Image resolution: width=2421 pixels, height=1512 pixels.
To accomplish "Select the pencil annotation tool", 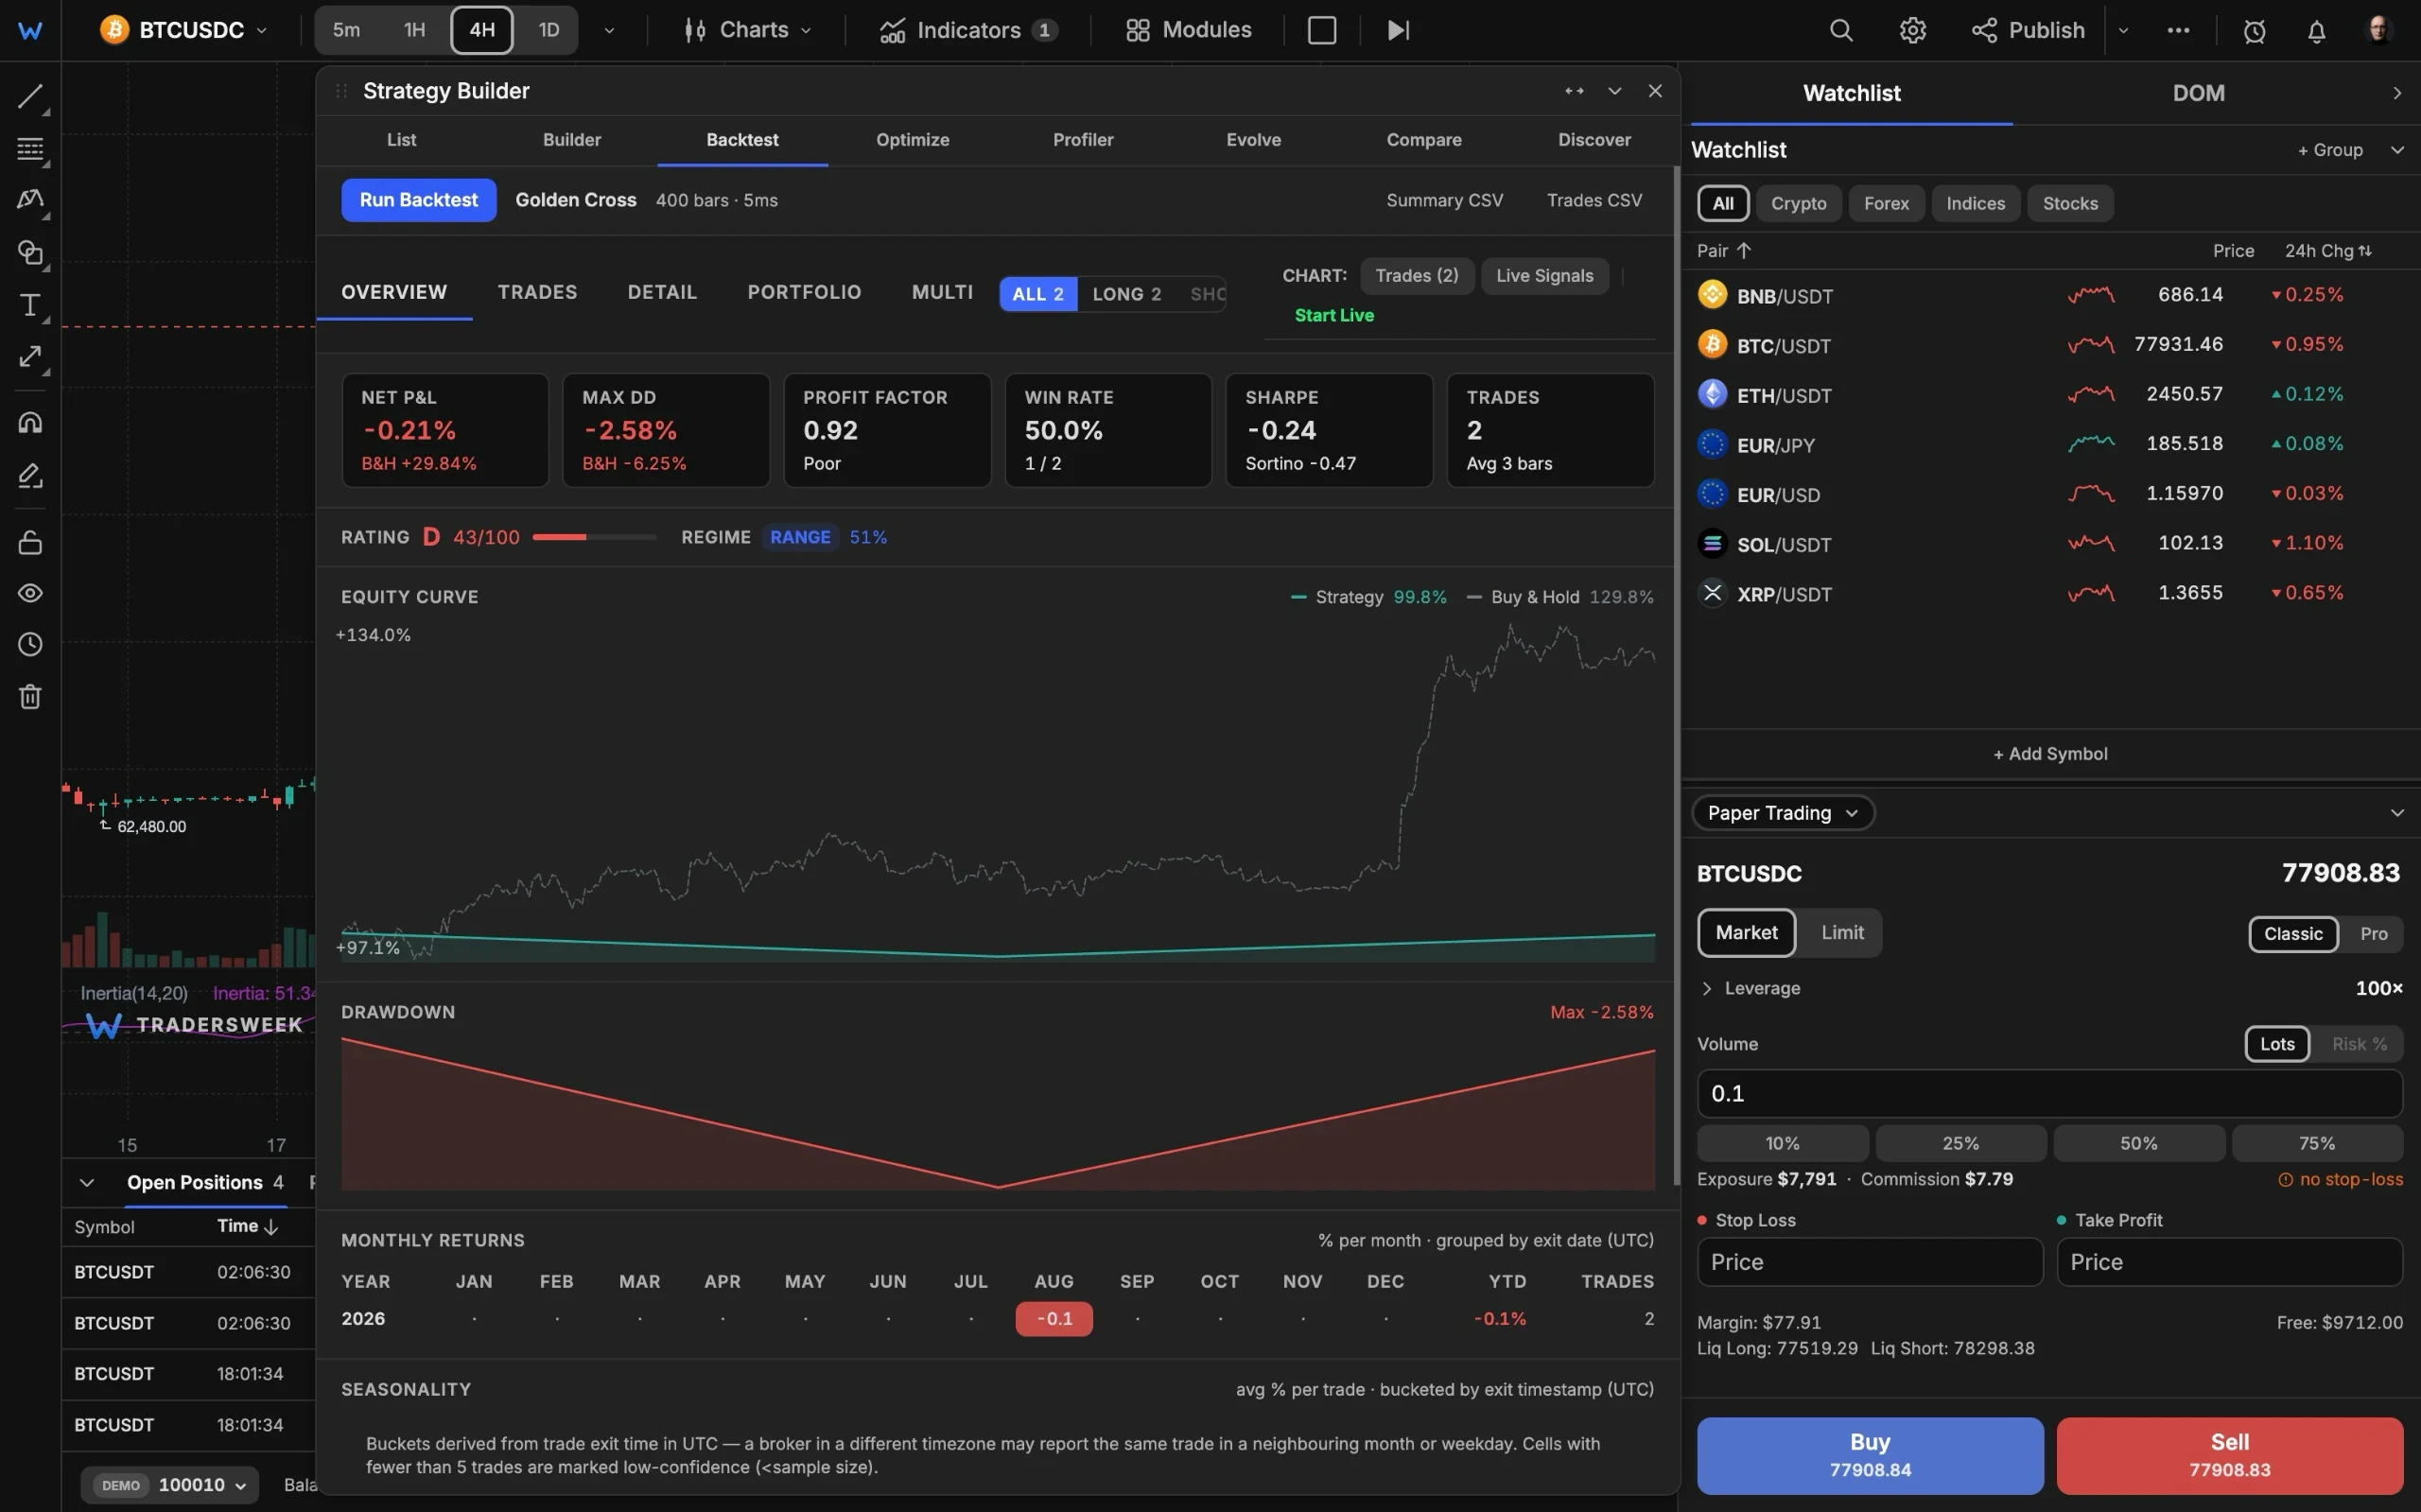I will coord(30,475).
